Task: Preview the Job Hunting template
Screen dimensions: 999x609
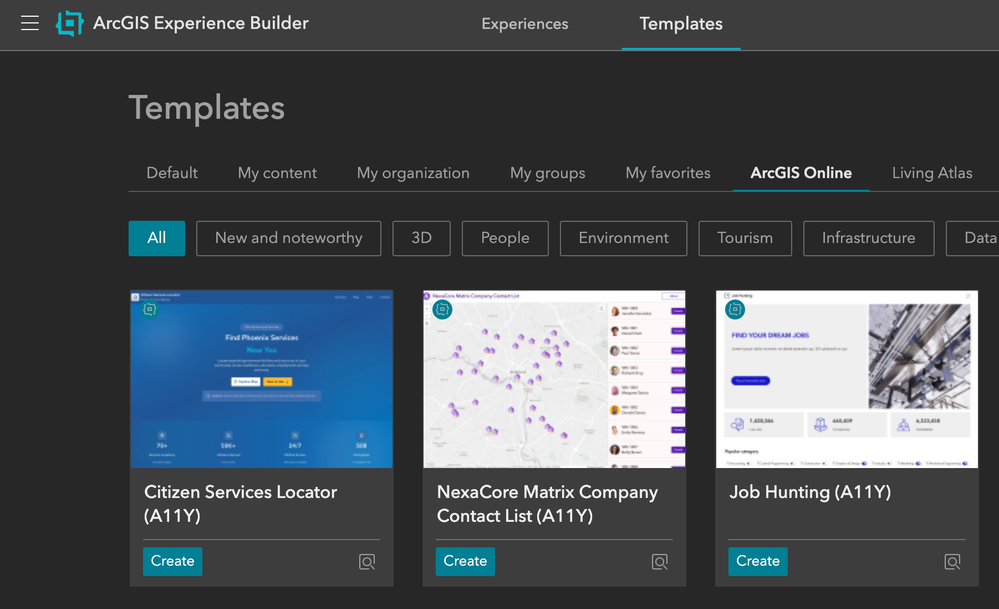Action: click(x=952, y=562)
